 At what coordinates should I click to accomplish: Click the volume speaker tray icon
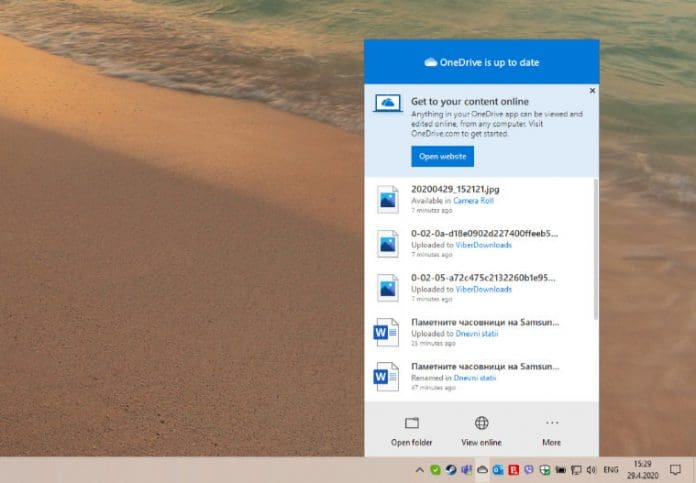[591, 470]
